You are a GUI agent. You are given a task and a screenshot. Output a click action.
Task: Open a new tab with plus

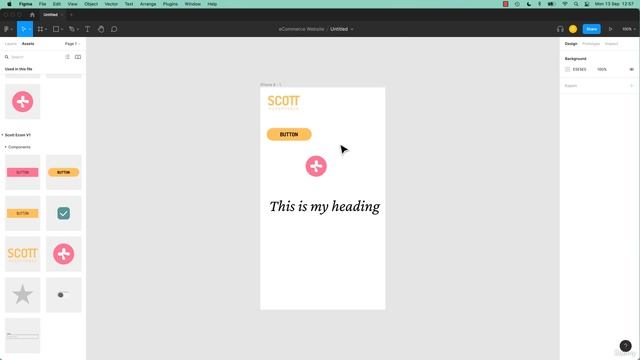[71, 15]
